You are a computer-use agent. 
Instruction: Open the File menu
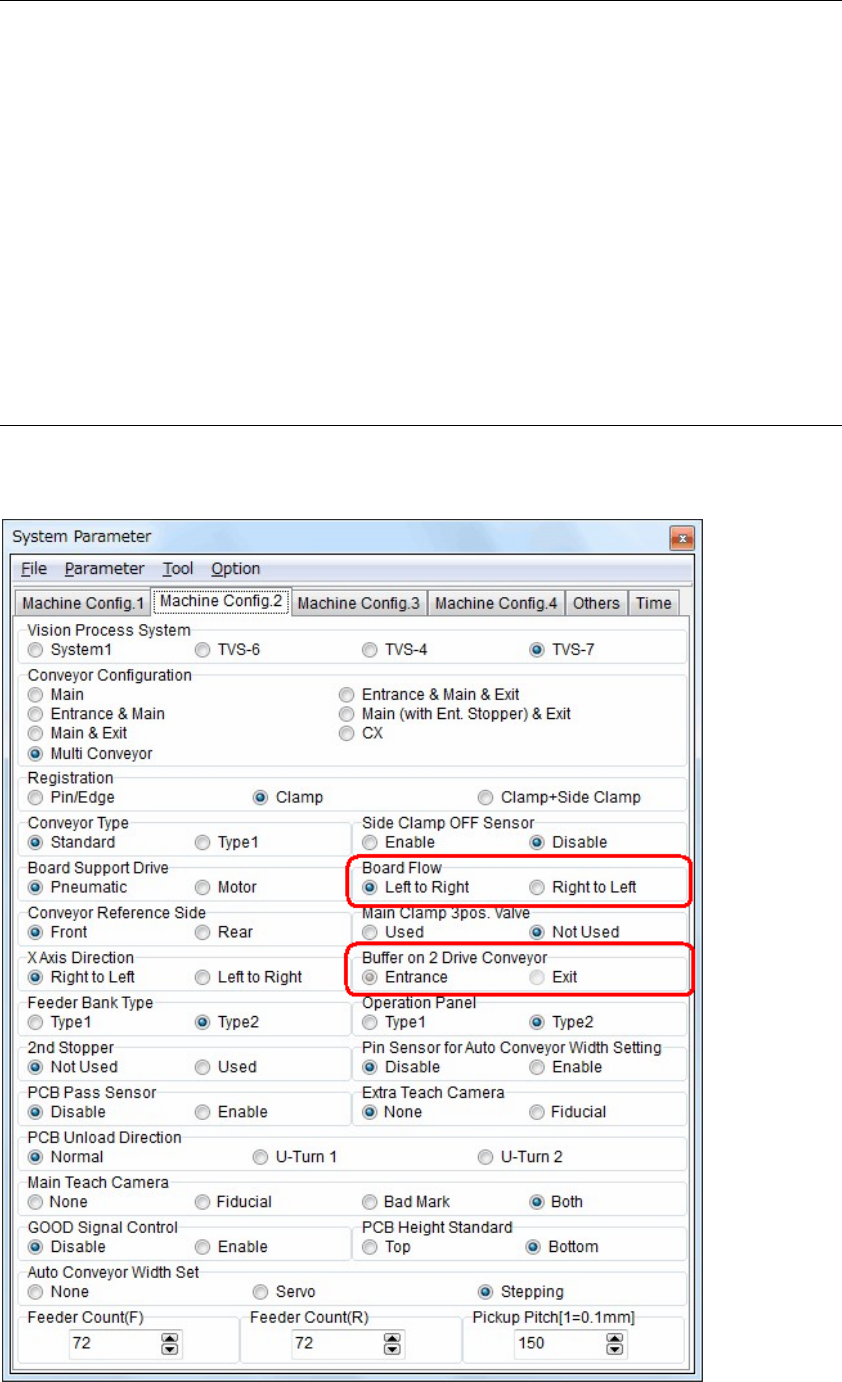click(x=33, y=568)
